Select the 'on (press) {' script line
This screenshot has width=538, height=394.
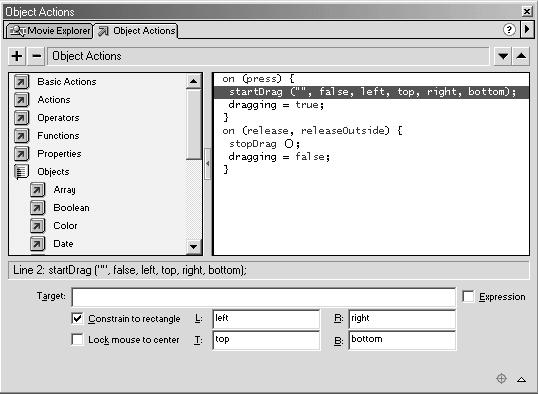(x=258, y=79)
